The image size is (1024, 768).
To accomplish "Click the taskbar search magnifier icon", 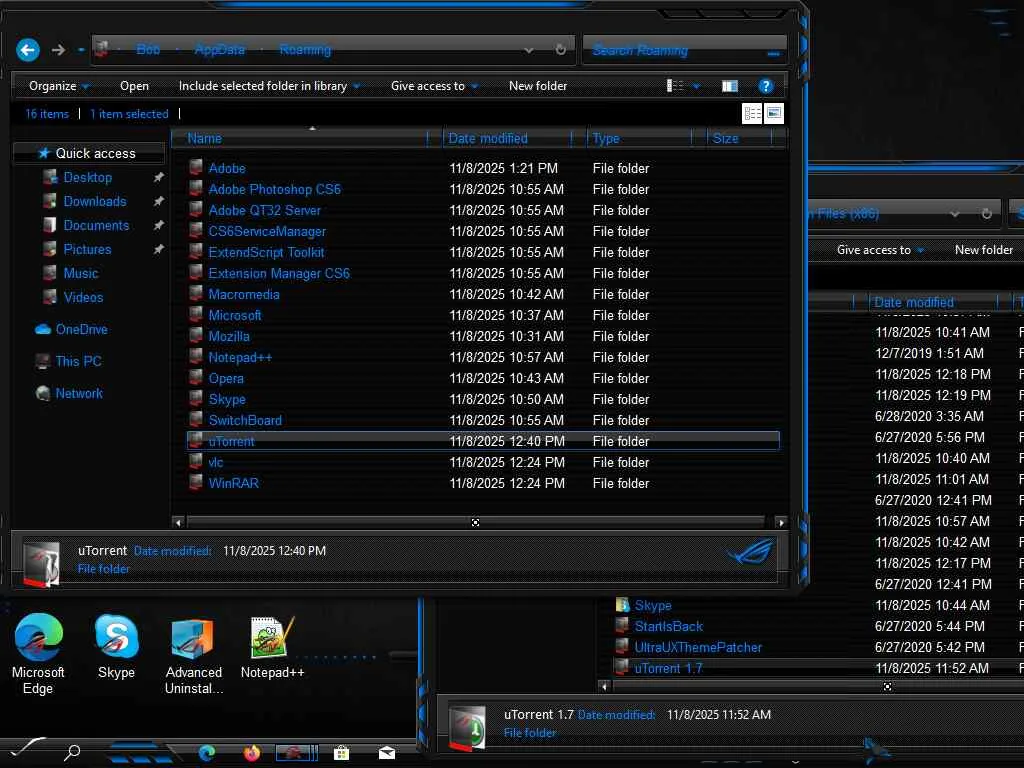I will (x=72, y=752).
